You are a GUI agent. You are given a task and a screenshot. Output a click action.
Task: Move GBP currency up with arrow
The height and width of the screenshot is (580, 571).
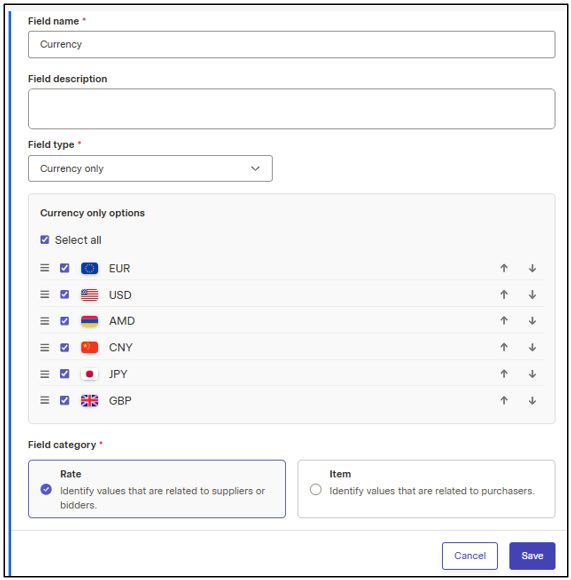point(504,401)
